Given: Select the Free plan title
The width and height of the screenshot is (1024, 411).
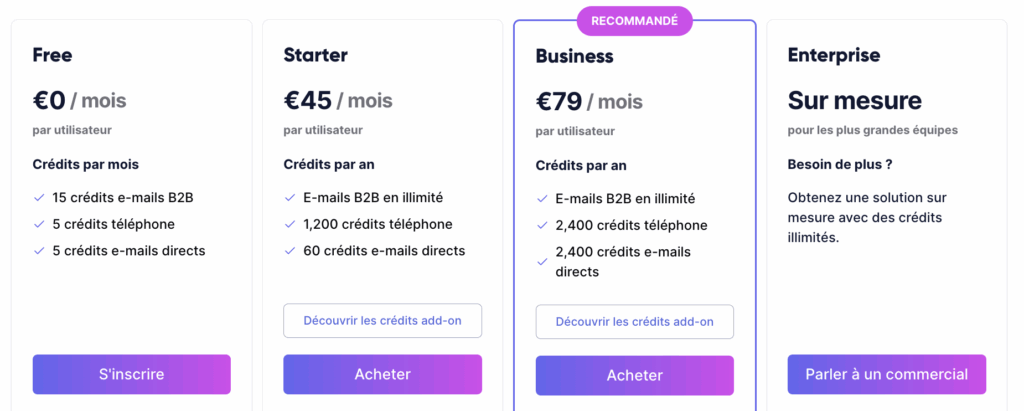Looking at the screenshot, I should [52, 55].
